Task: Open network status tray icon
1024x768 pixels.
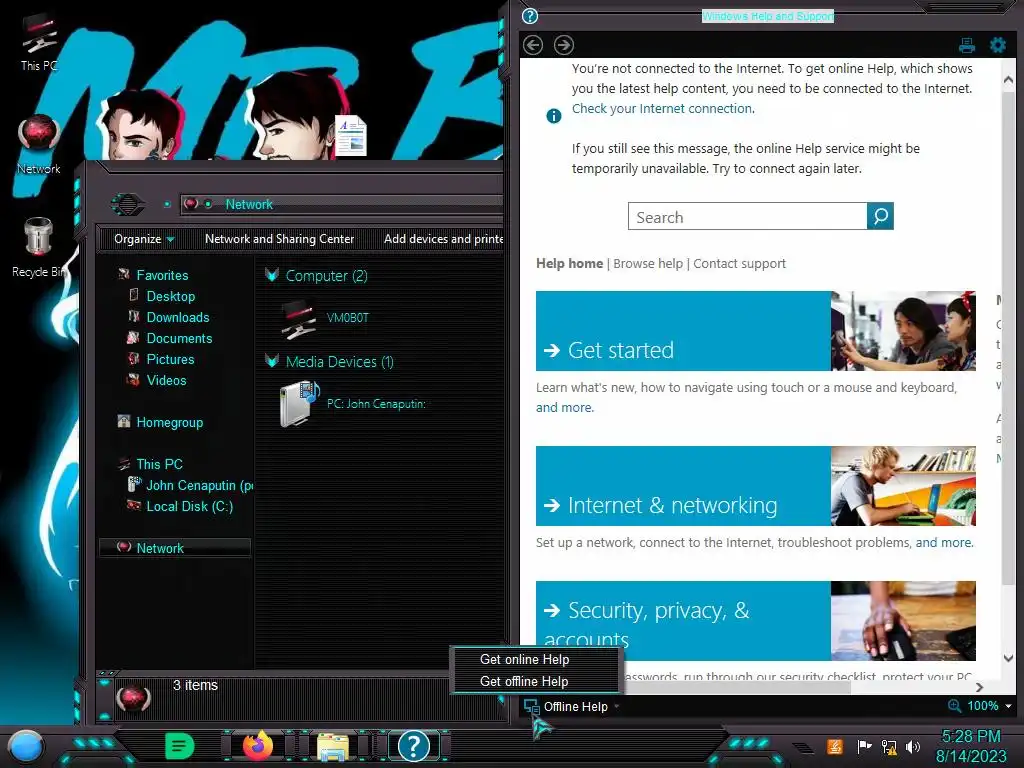Action: pos(889,746)
